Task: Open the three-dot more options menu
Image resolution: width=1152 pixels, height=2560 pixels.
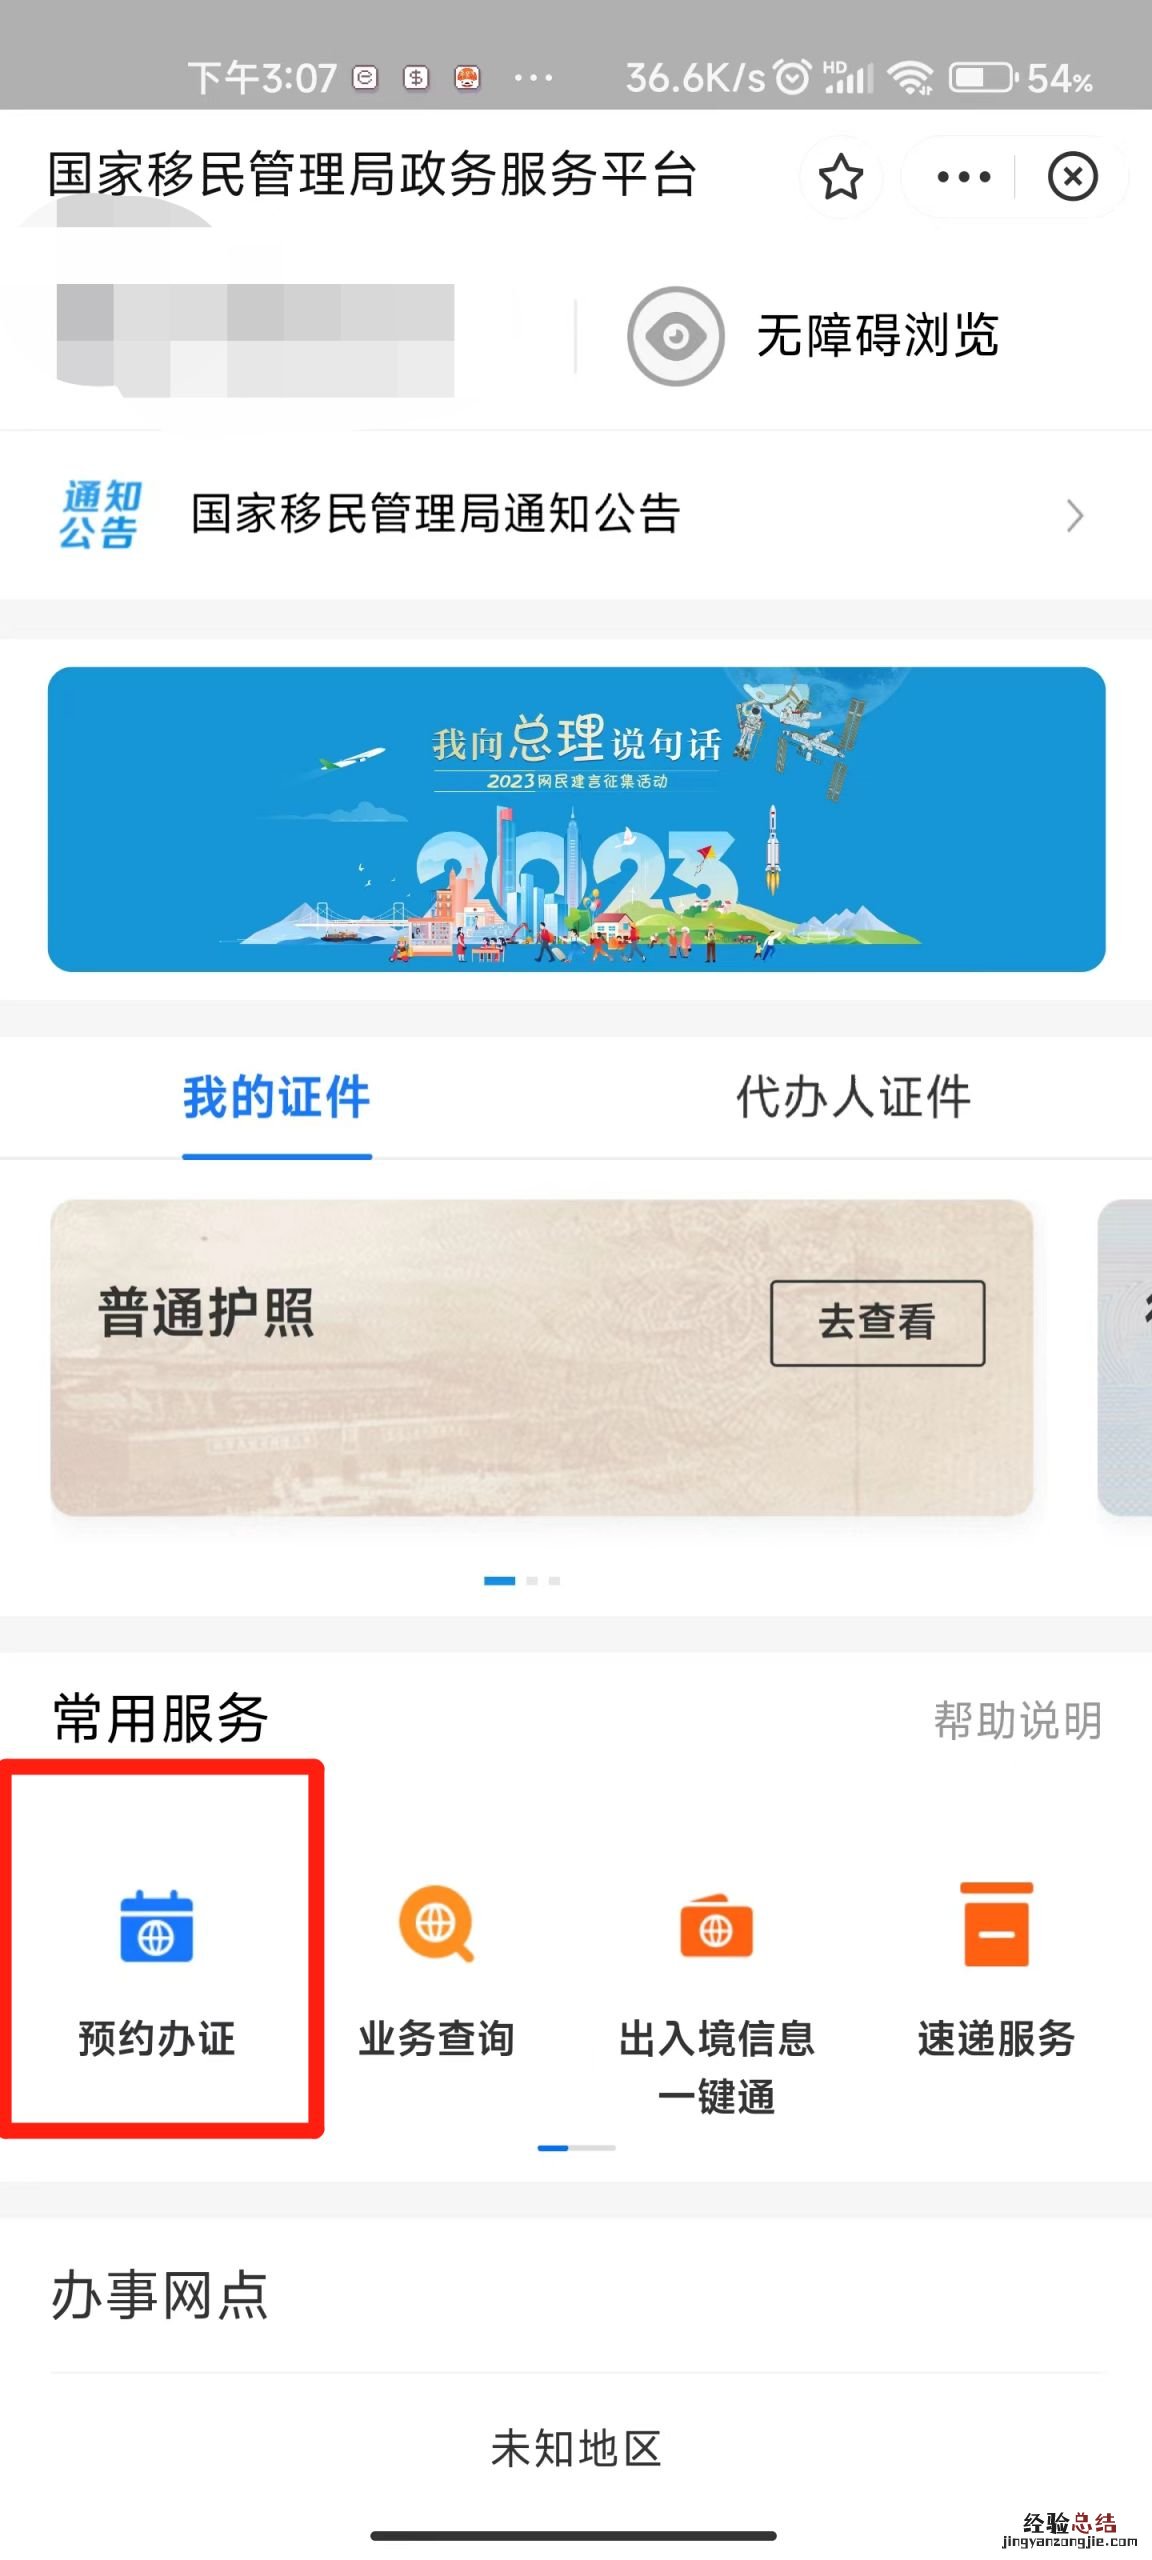Action: pyautogui.click(x=962, y=178)
